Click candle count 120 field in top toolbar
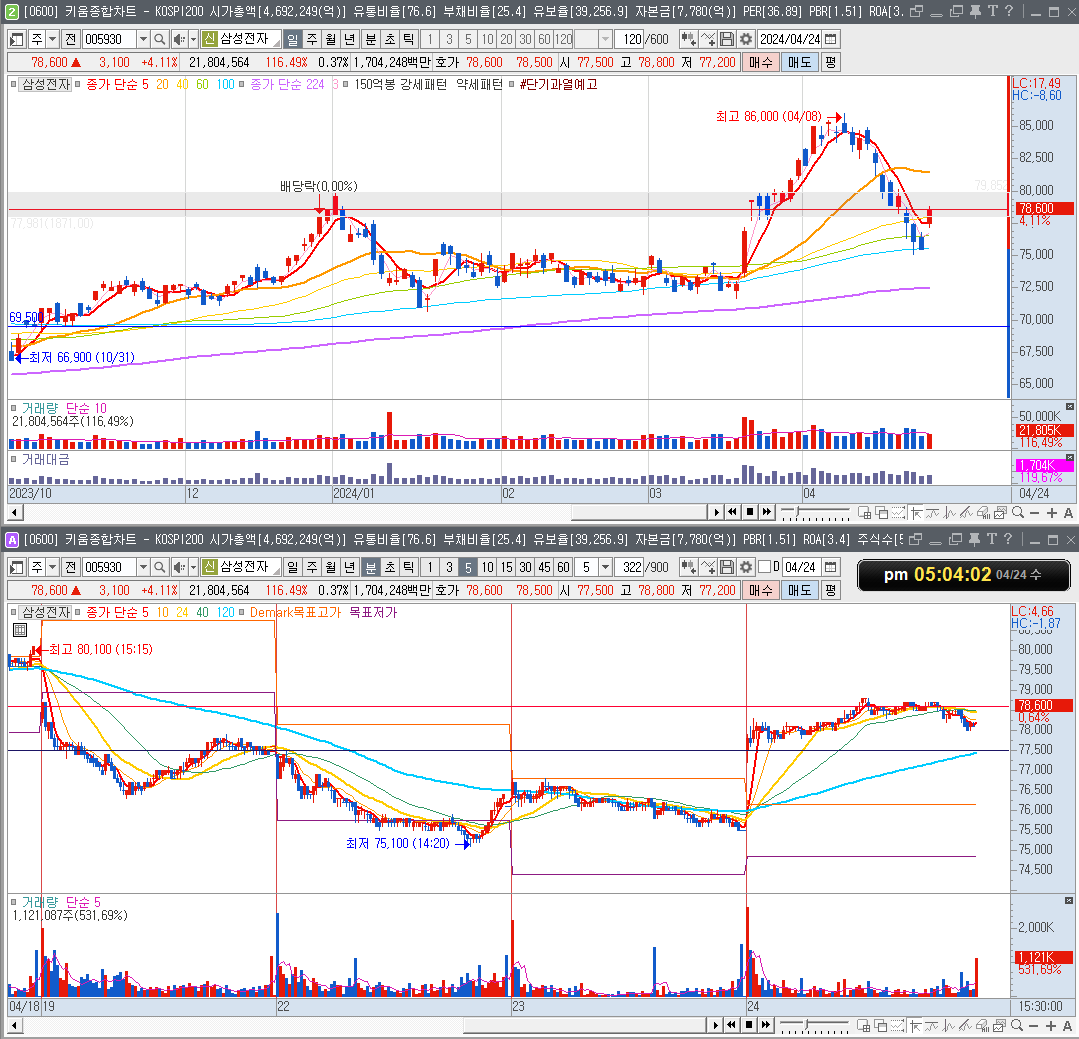Viewport: 1079px width, 1039px height. (x=629, y=39)
